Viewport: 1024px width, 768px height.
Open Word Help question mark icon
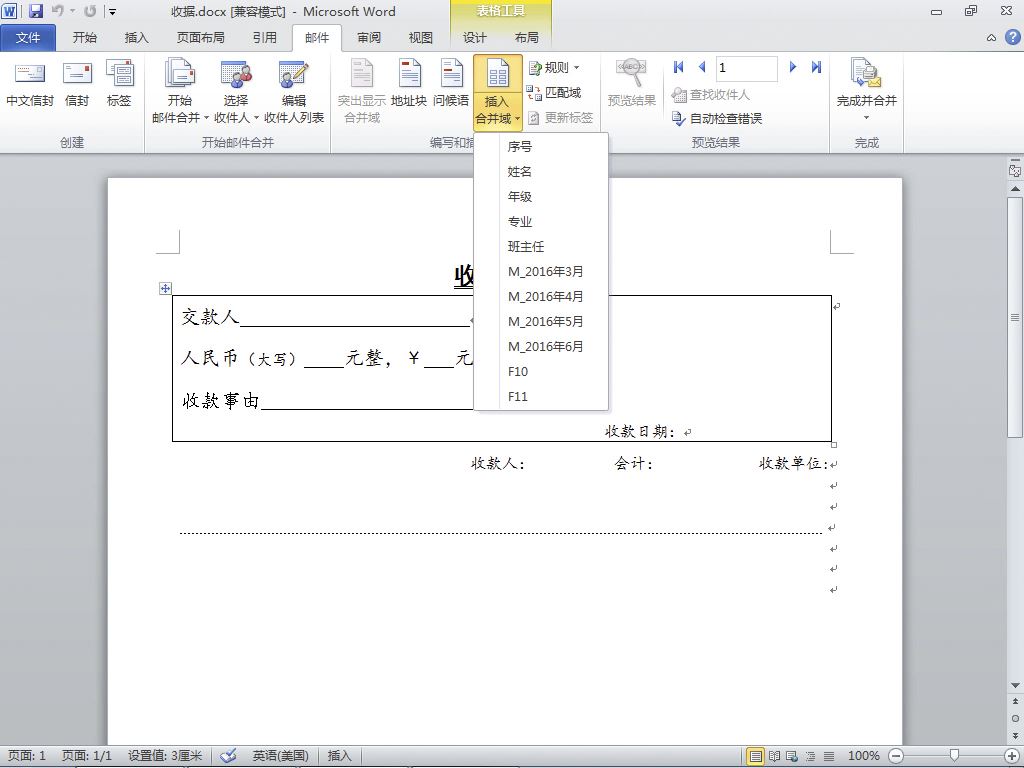[x=1012, y=37]
